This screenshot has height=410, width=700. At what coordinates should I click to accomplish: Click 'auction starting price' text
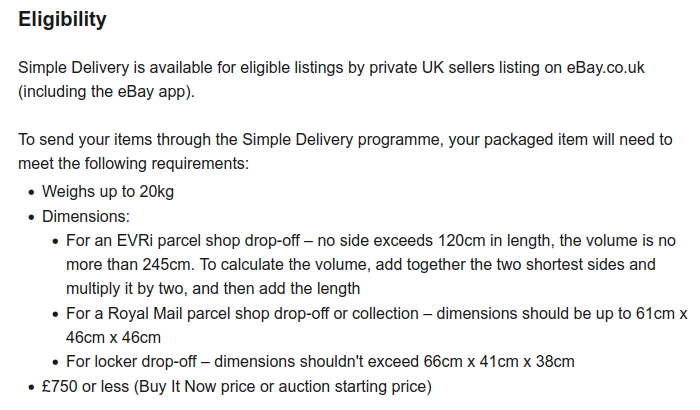click(x=353, y=387)
